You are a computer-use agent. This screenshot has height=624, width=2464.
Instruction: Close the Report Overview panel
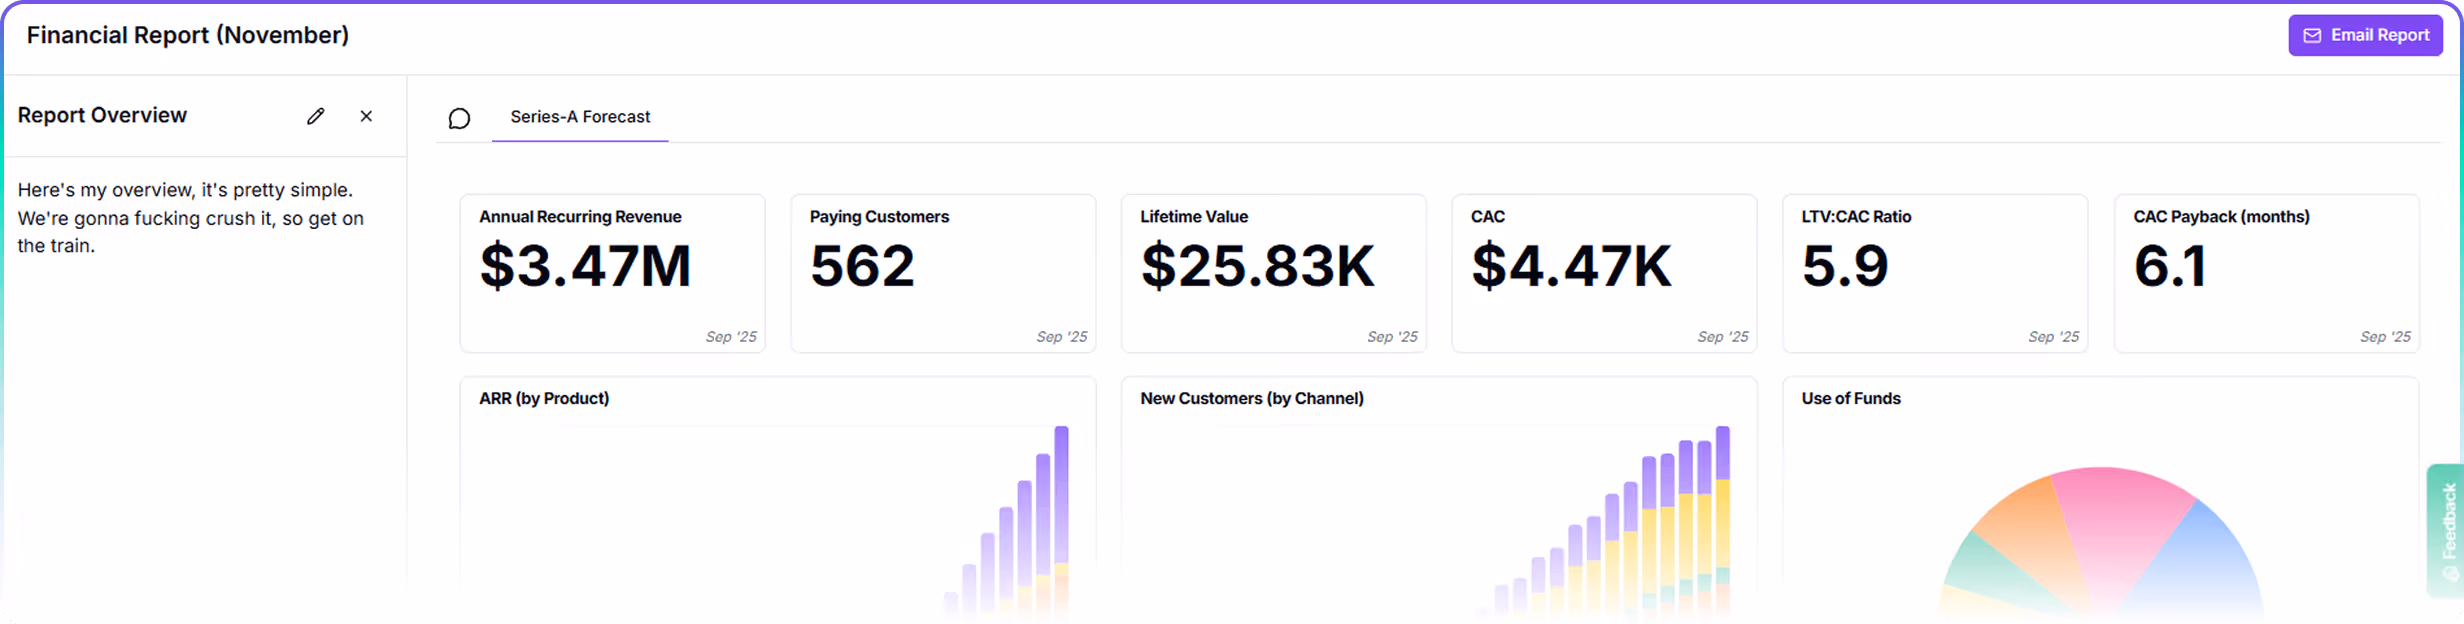point(366,116)
